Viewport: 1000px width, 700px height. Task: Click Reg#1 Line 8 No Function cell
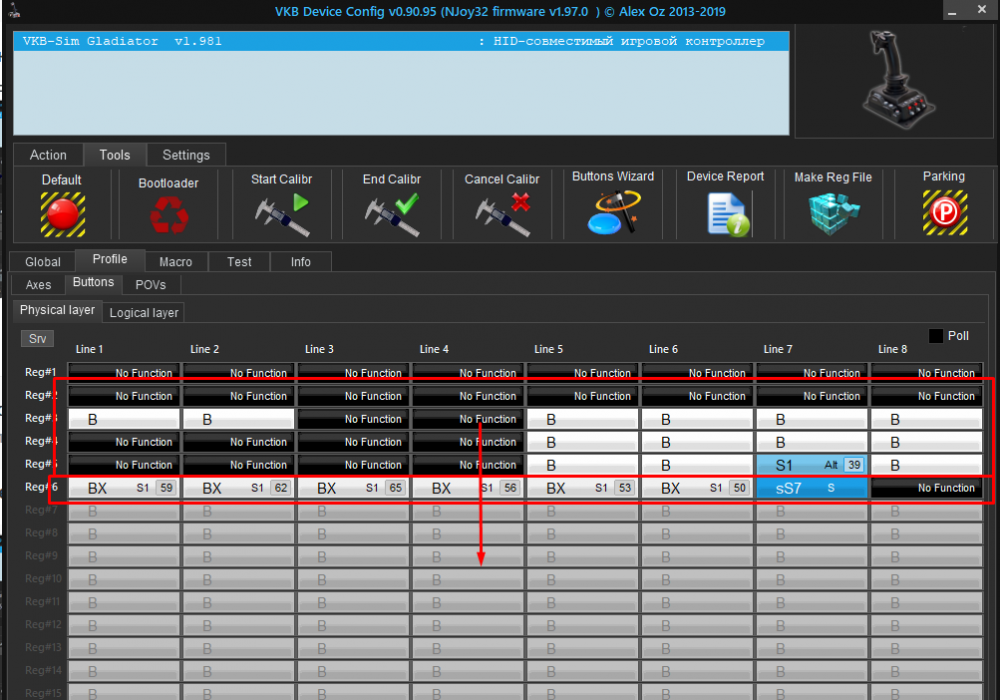click(927, 373)
